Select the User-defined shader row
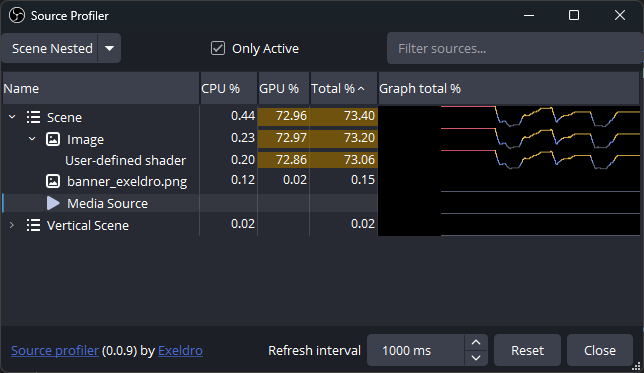The image size is (644, 373). (x=125, y=160)
